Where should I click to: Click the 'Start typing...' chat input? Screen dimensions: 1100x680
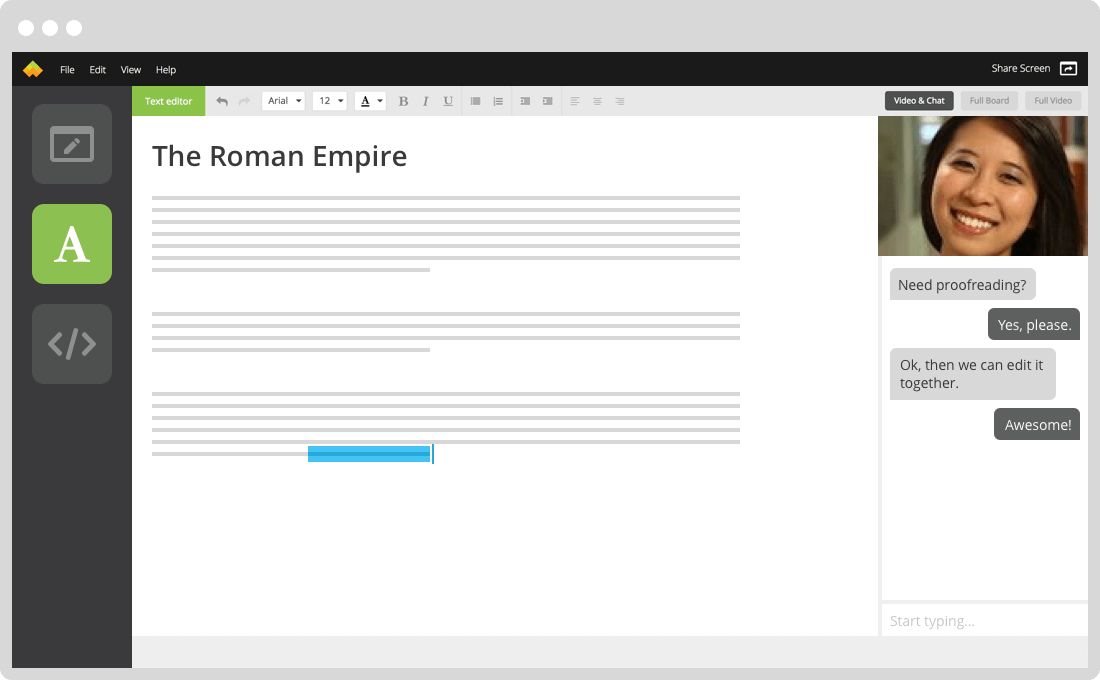pyautogui.click(x=984, y=621)
